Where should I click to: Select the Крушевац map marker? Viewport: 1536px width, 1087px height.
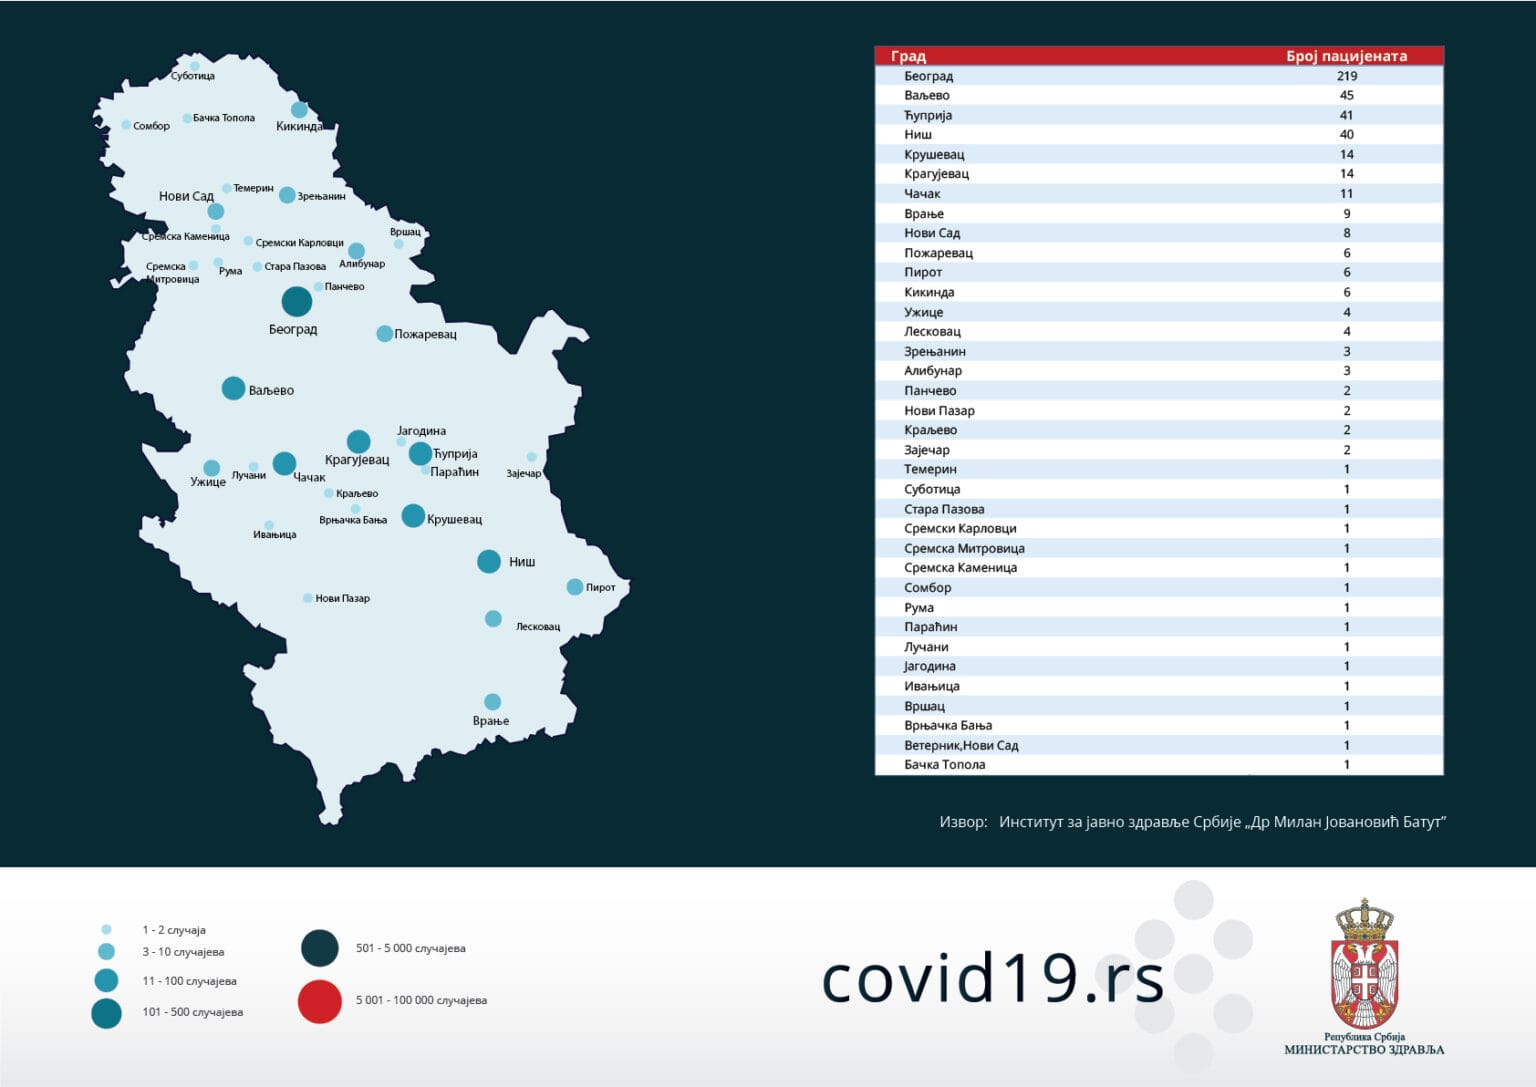tap(413, 516)
